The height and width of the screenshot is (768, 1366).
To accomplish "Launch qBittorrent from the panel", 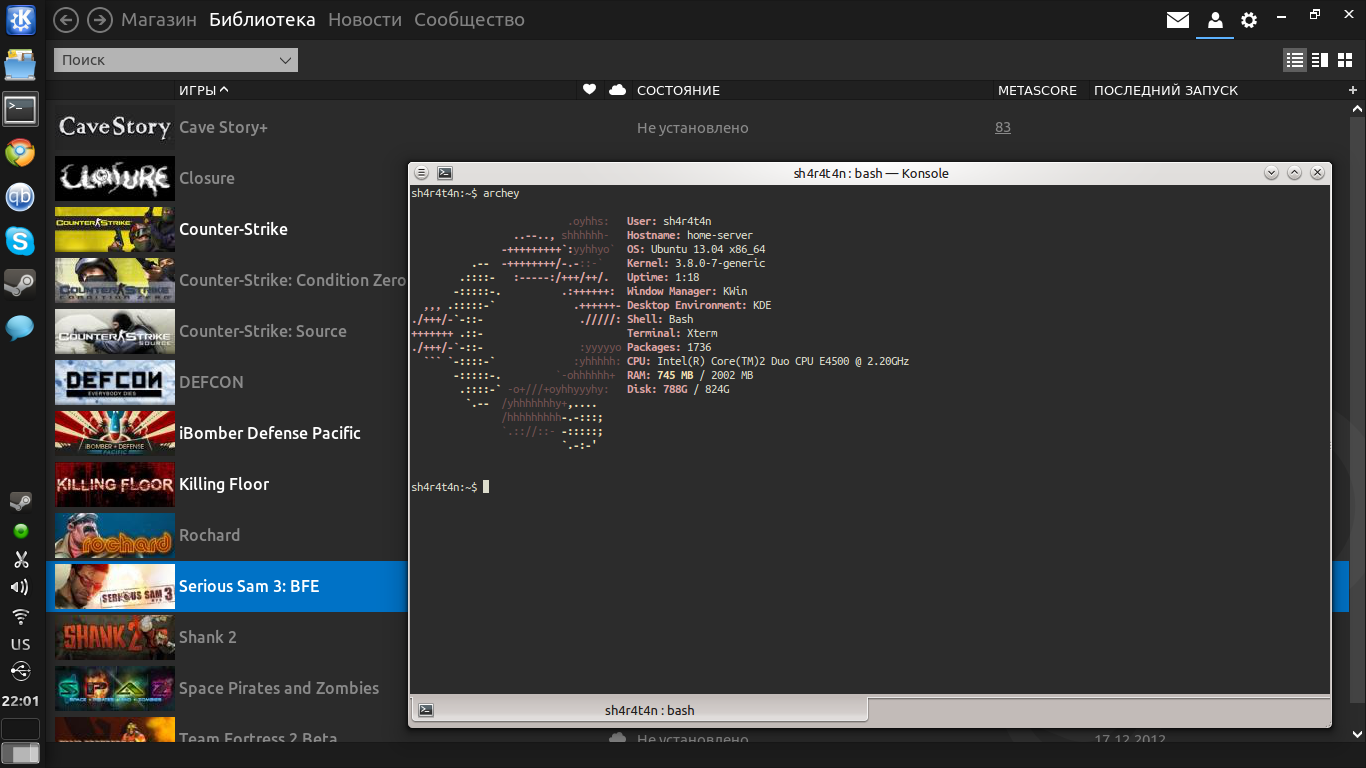I will (20, 197).
